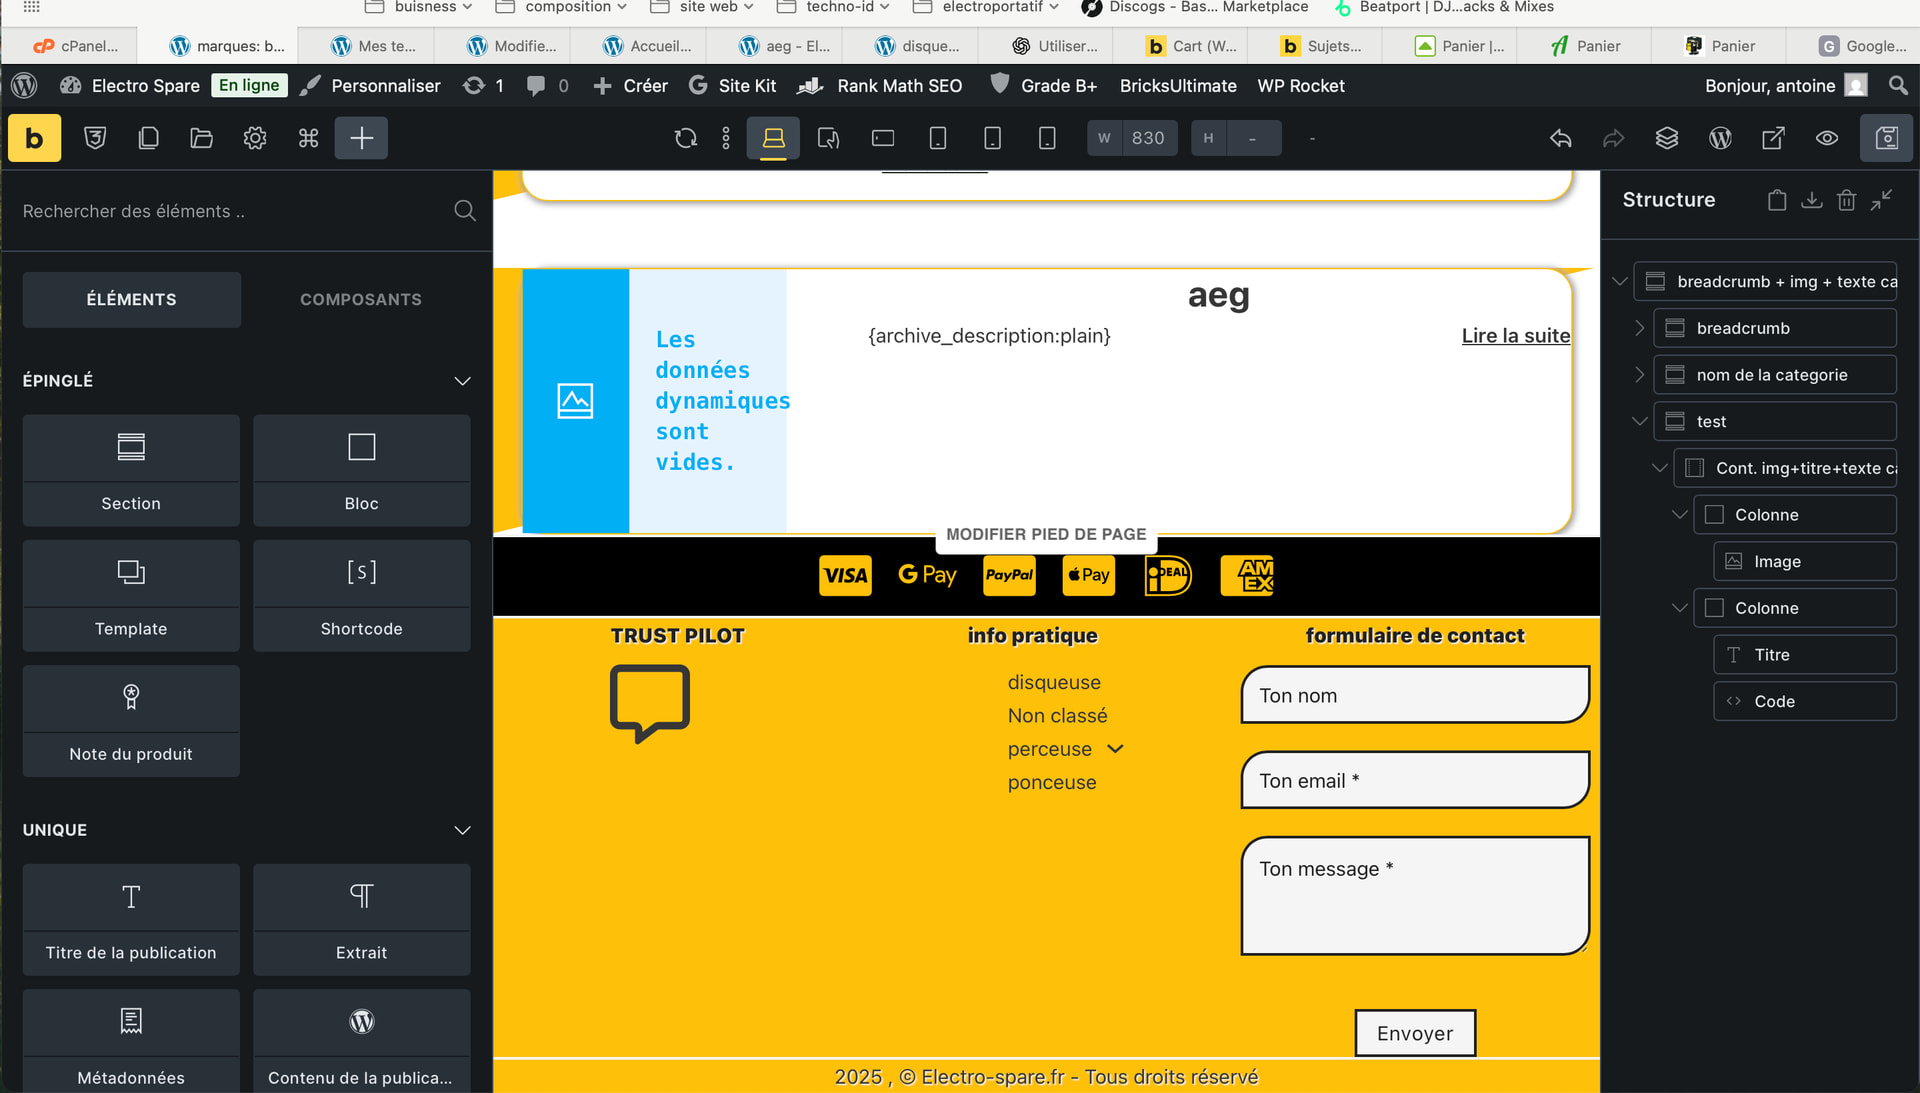The image size is (1920, 1093).
Task: Open the revisions layers icon
Action: click(x=1666, y=138)
